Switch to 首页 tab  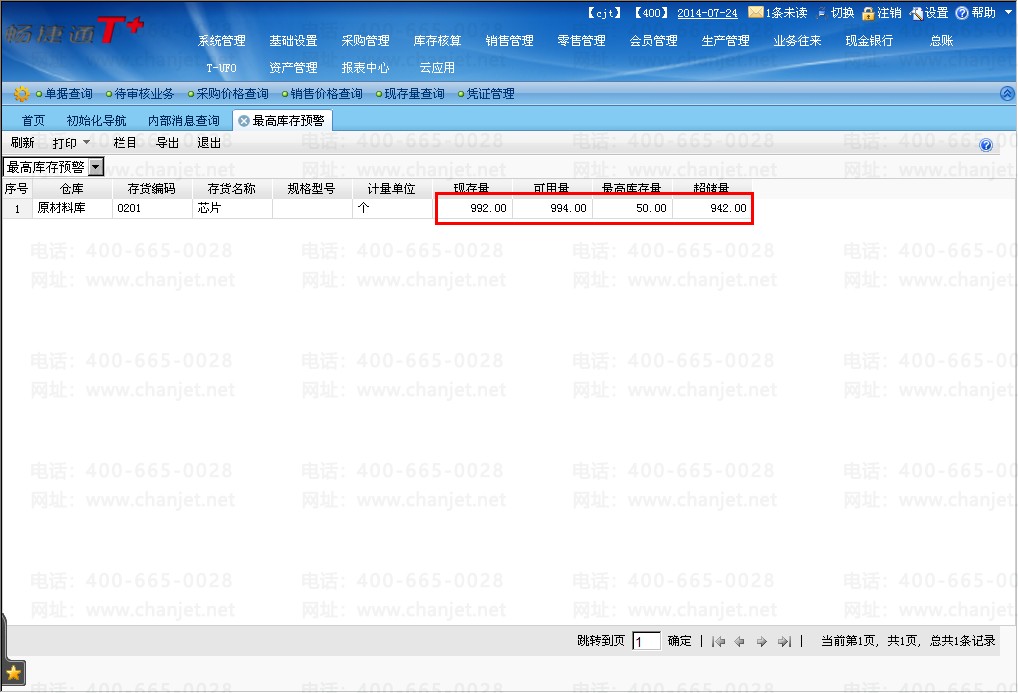[x=33, y=121]
